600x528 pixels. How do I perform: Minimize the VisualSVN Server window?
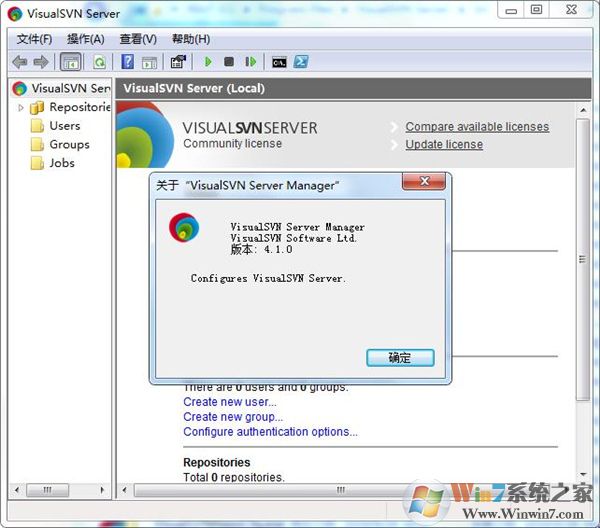pos(511,11)
